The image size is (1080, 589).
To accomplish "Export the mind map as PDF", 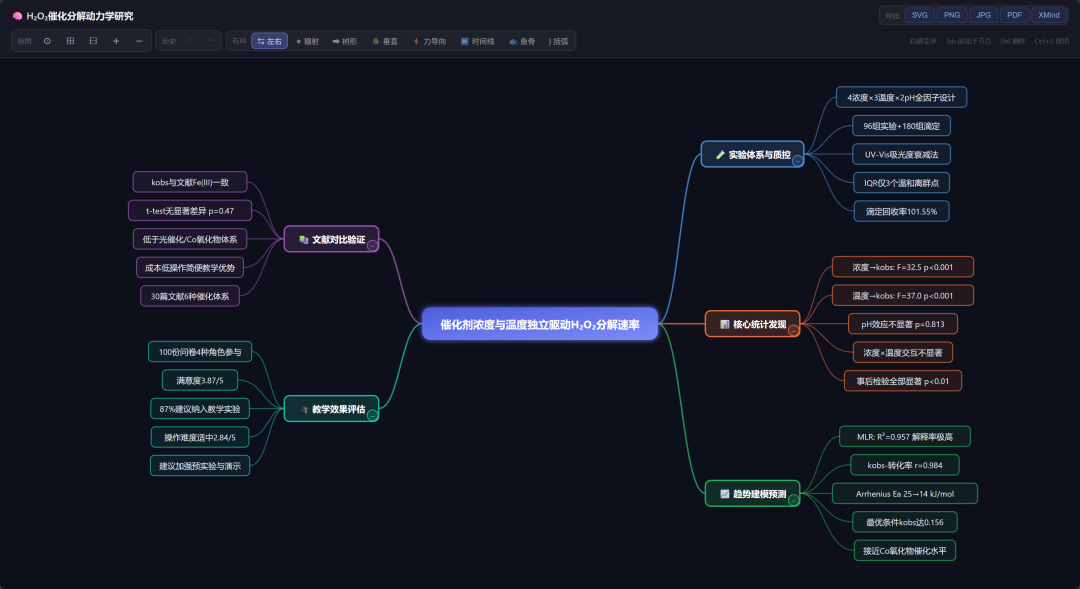I will tap(1015, 15).
